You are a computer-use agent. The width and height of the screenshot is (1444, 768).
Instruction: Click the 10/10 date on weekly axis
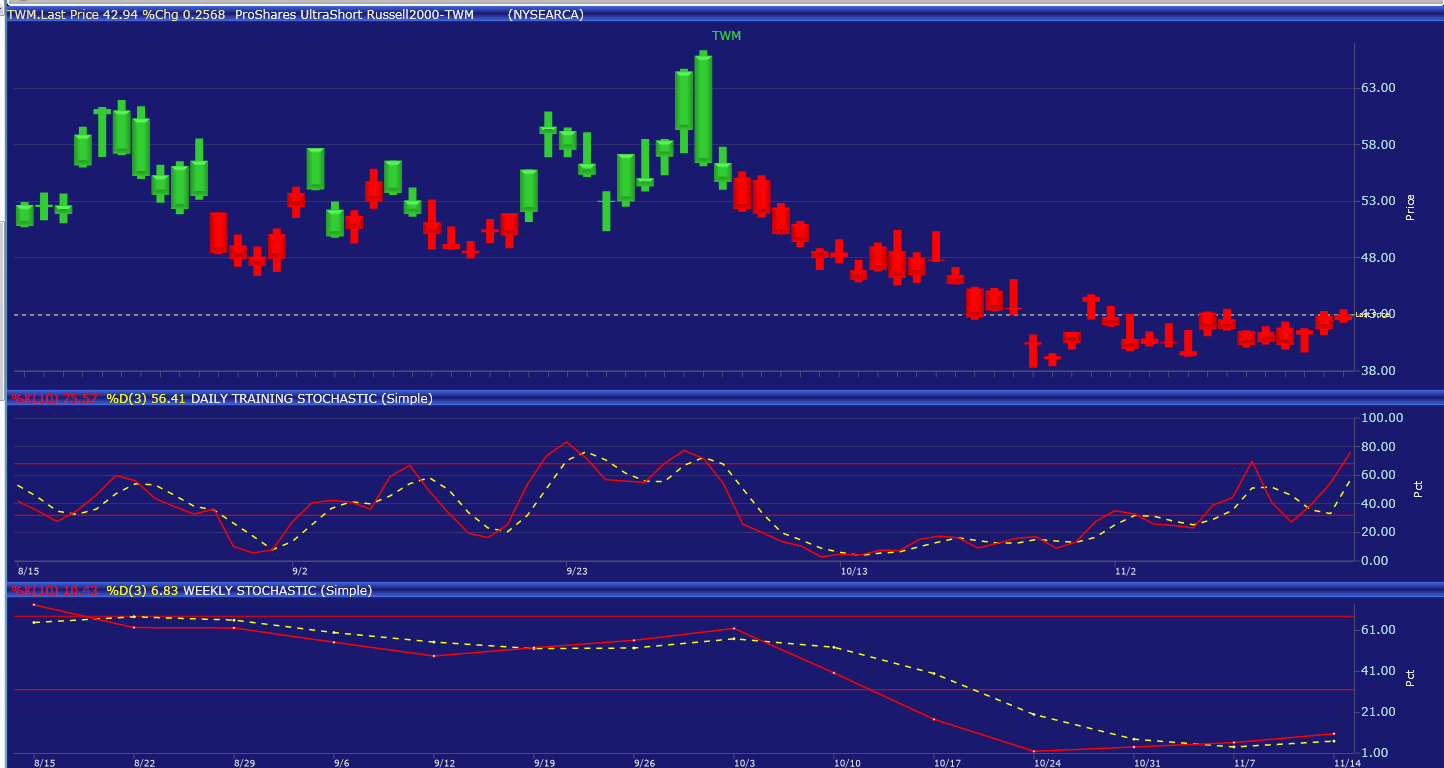(x=847, y=762)
